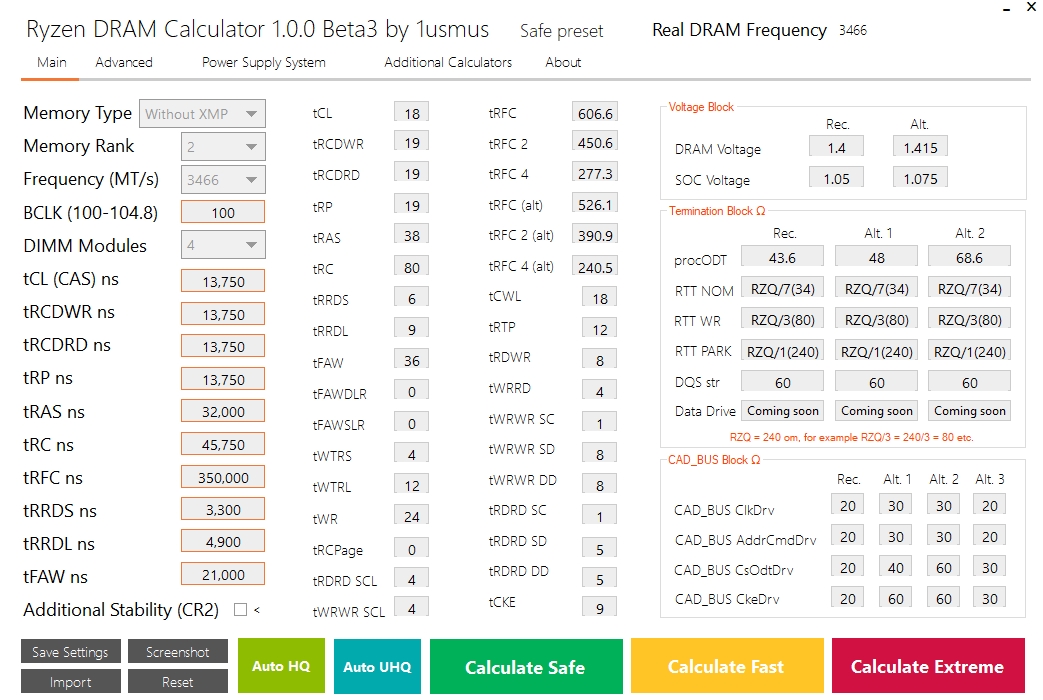Screen dimensions: 1043x700
Task: Select the recommended DQS str value 60
Action: (782, 383)
